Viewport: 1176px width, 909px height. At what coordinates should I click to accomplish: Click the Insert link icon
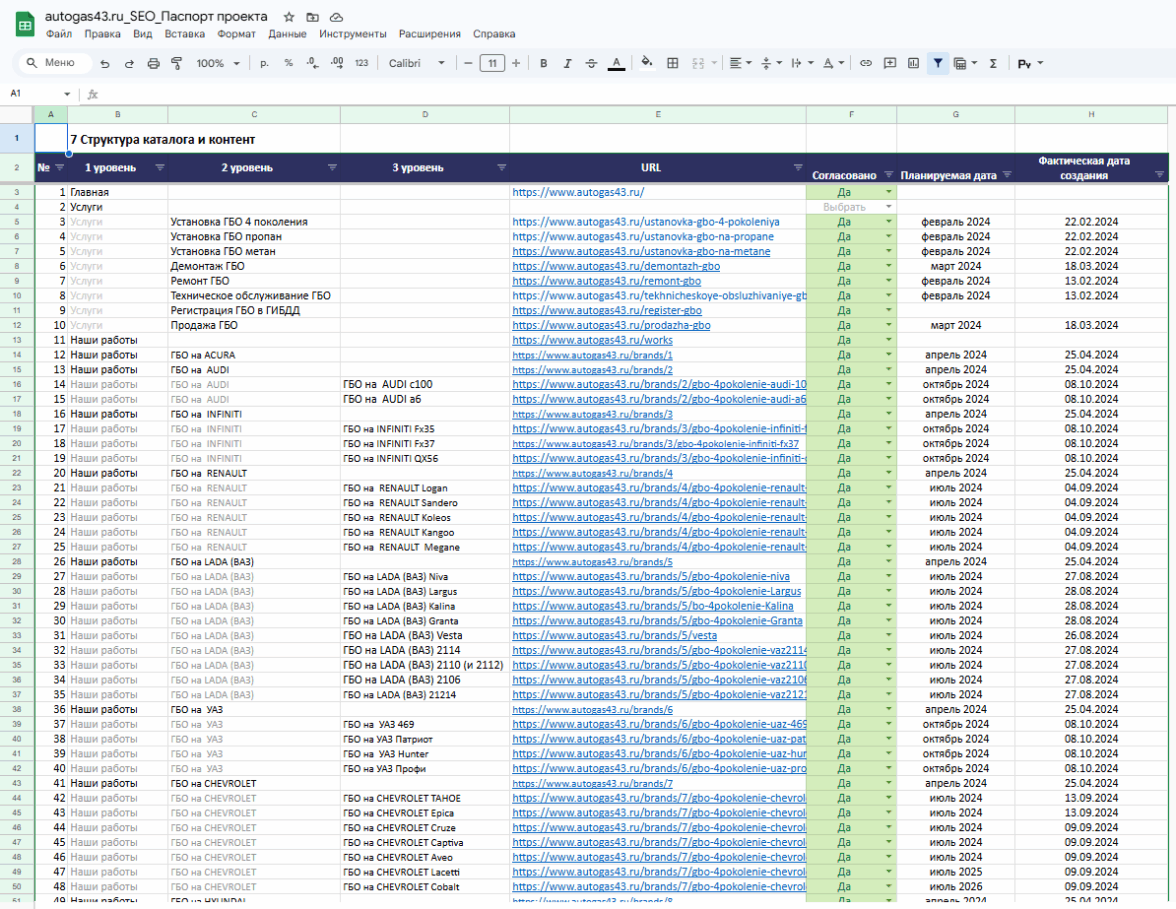pos(866,63)
